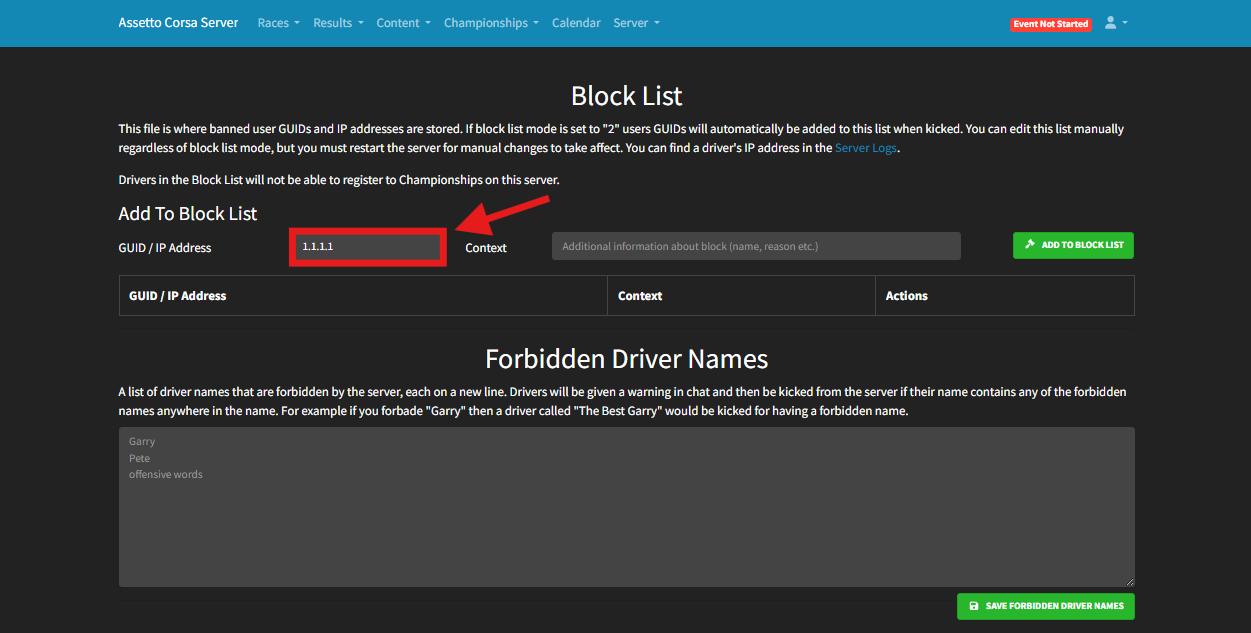Click the Event Not Started badge
The image size is (1251, 633).
tap(1050, 24)
